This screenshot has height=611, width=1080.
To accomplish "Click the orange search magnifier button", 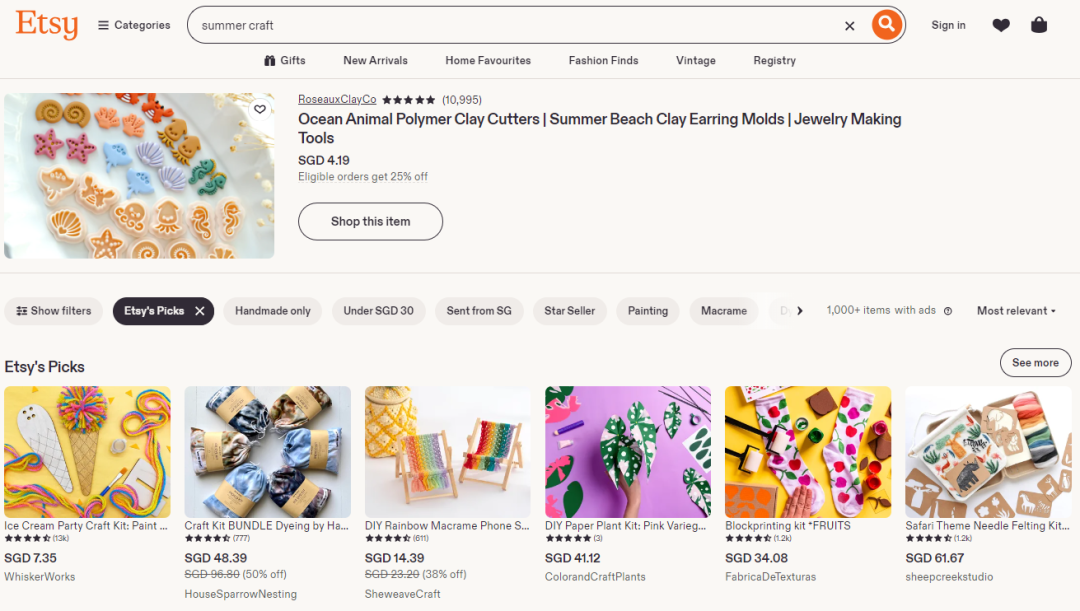I will (886, 25).
